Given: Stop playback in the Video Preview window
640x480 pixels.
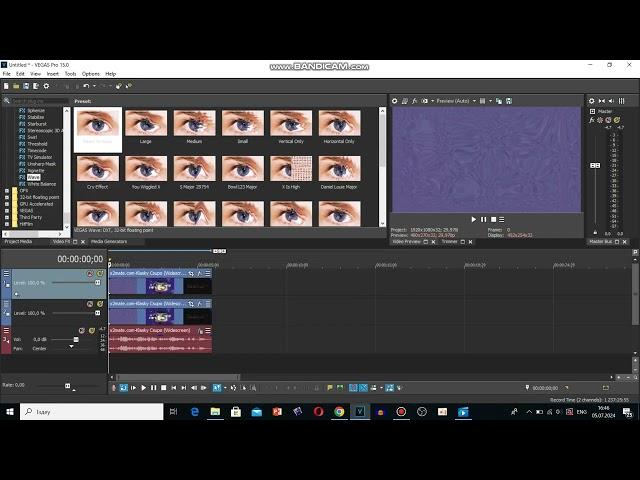Looking at the screenshot, I should click(x=493, y=220).
